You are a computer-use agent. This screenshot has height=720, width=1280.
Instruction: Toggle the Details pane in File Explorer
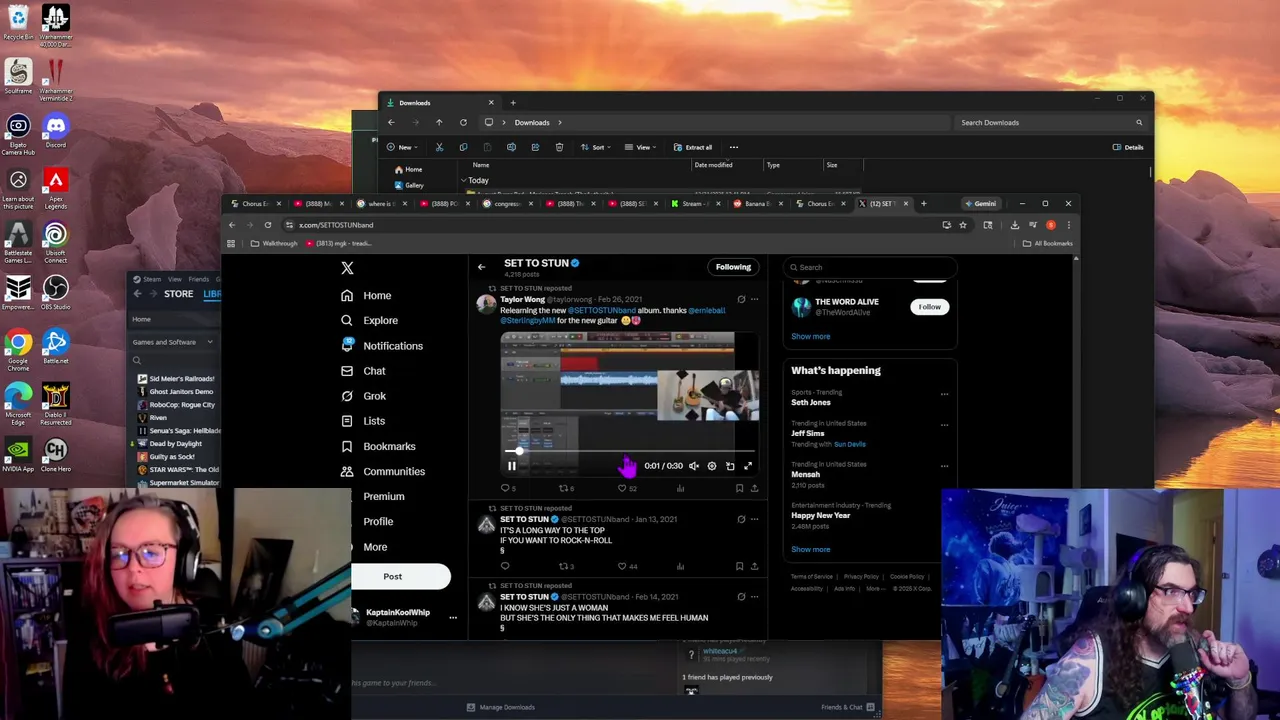tap(1128, 147)
